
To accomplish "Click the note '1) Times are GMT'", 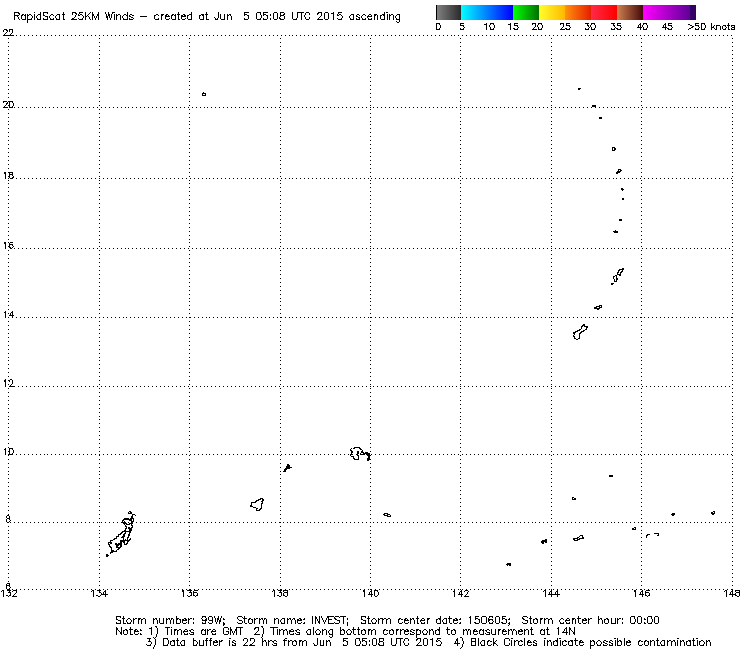I will (x=196, y=632).
